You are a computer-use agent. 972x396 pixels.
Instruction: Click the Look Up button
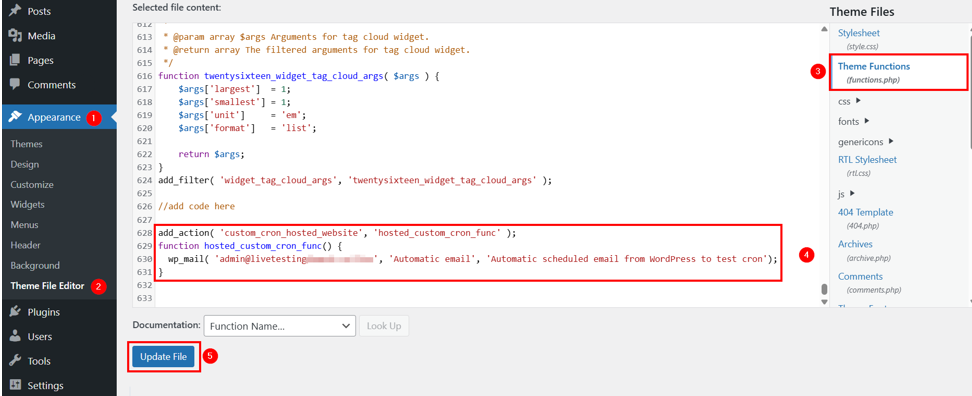click(384, 326)
